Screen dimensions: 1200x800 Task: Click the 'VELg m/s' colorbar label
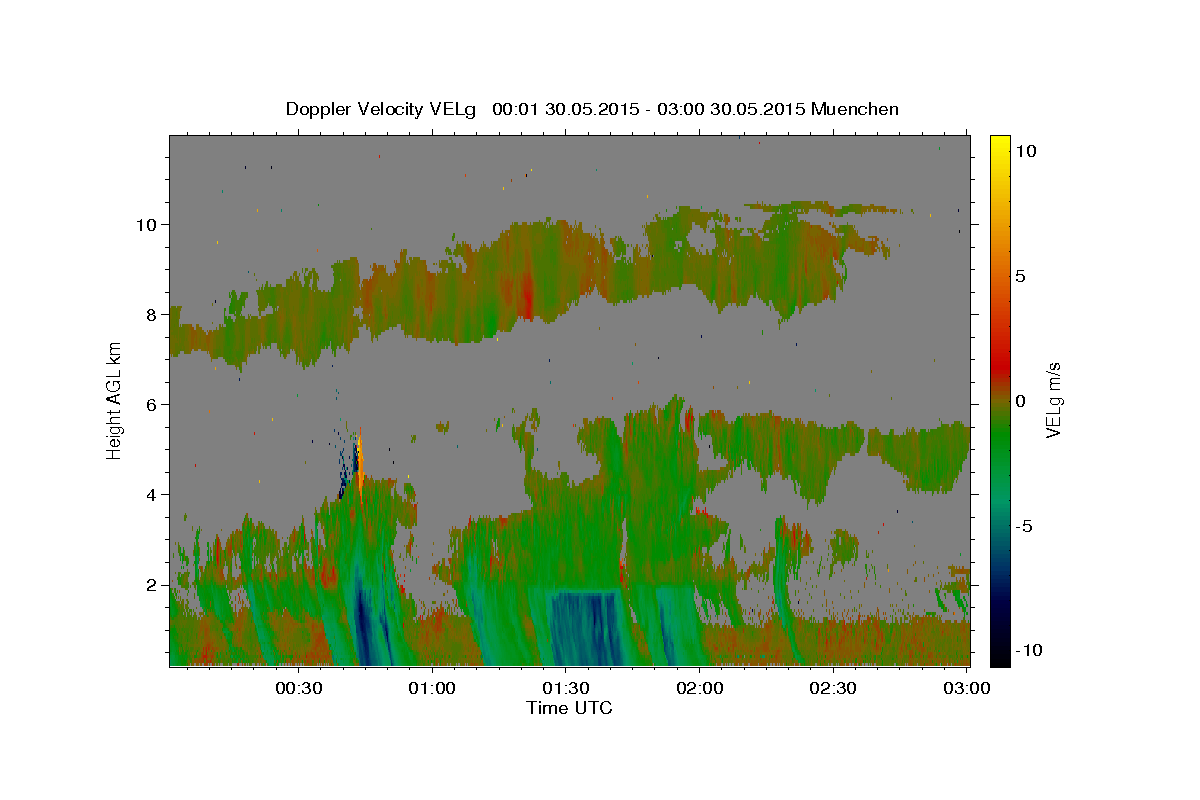click(x=1053, y=400)
